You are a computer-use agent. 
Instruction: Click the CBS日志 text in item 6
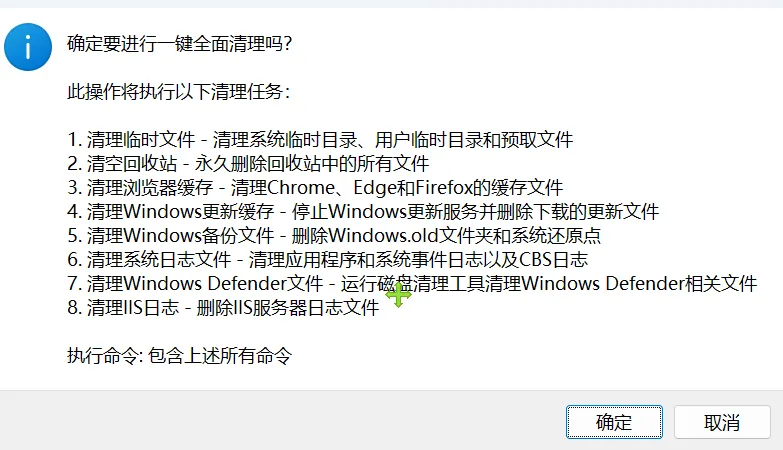click(x=554, y=260)
